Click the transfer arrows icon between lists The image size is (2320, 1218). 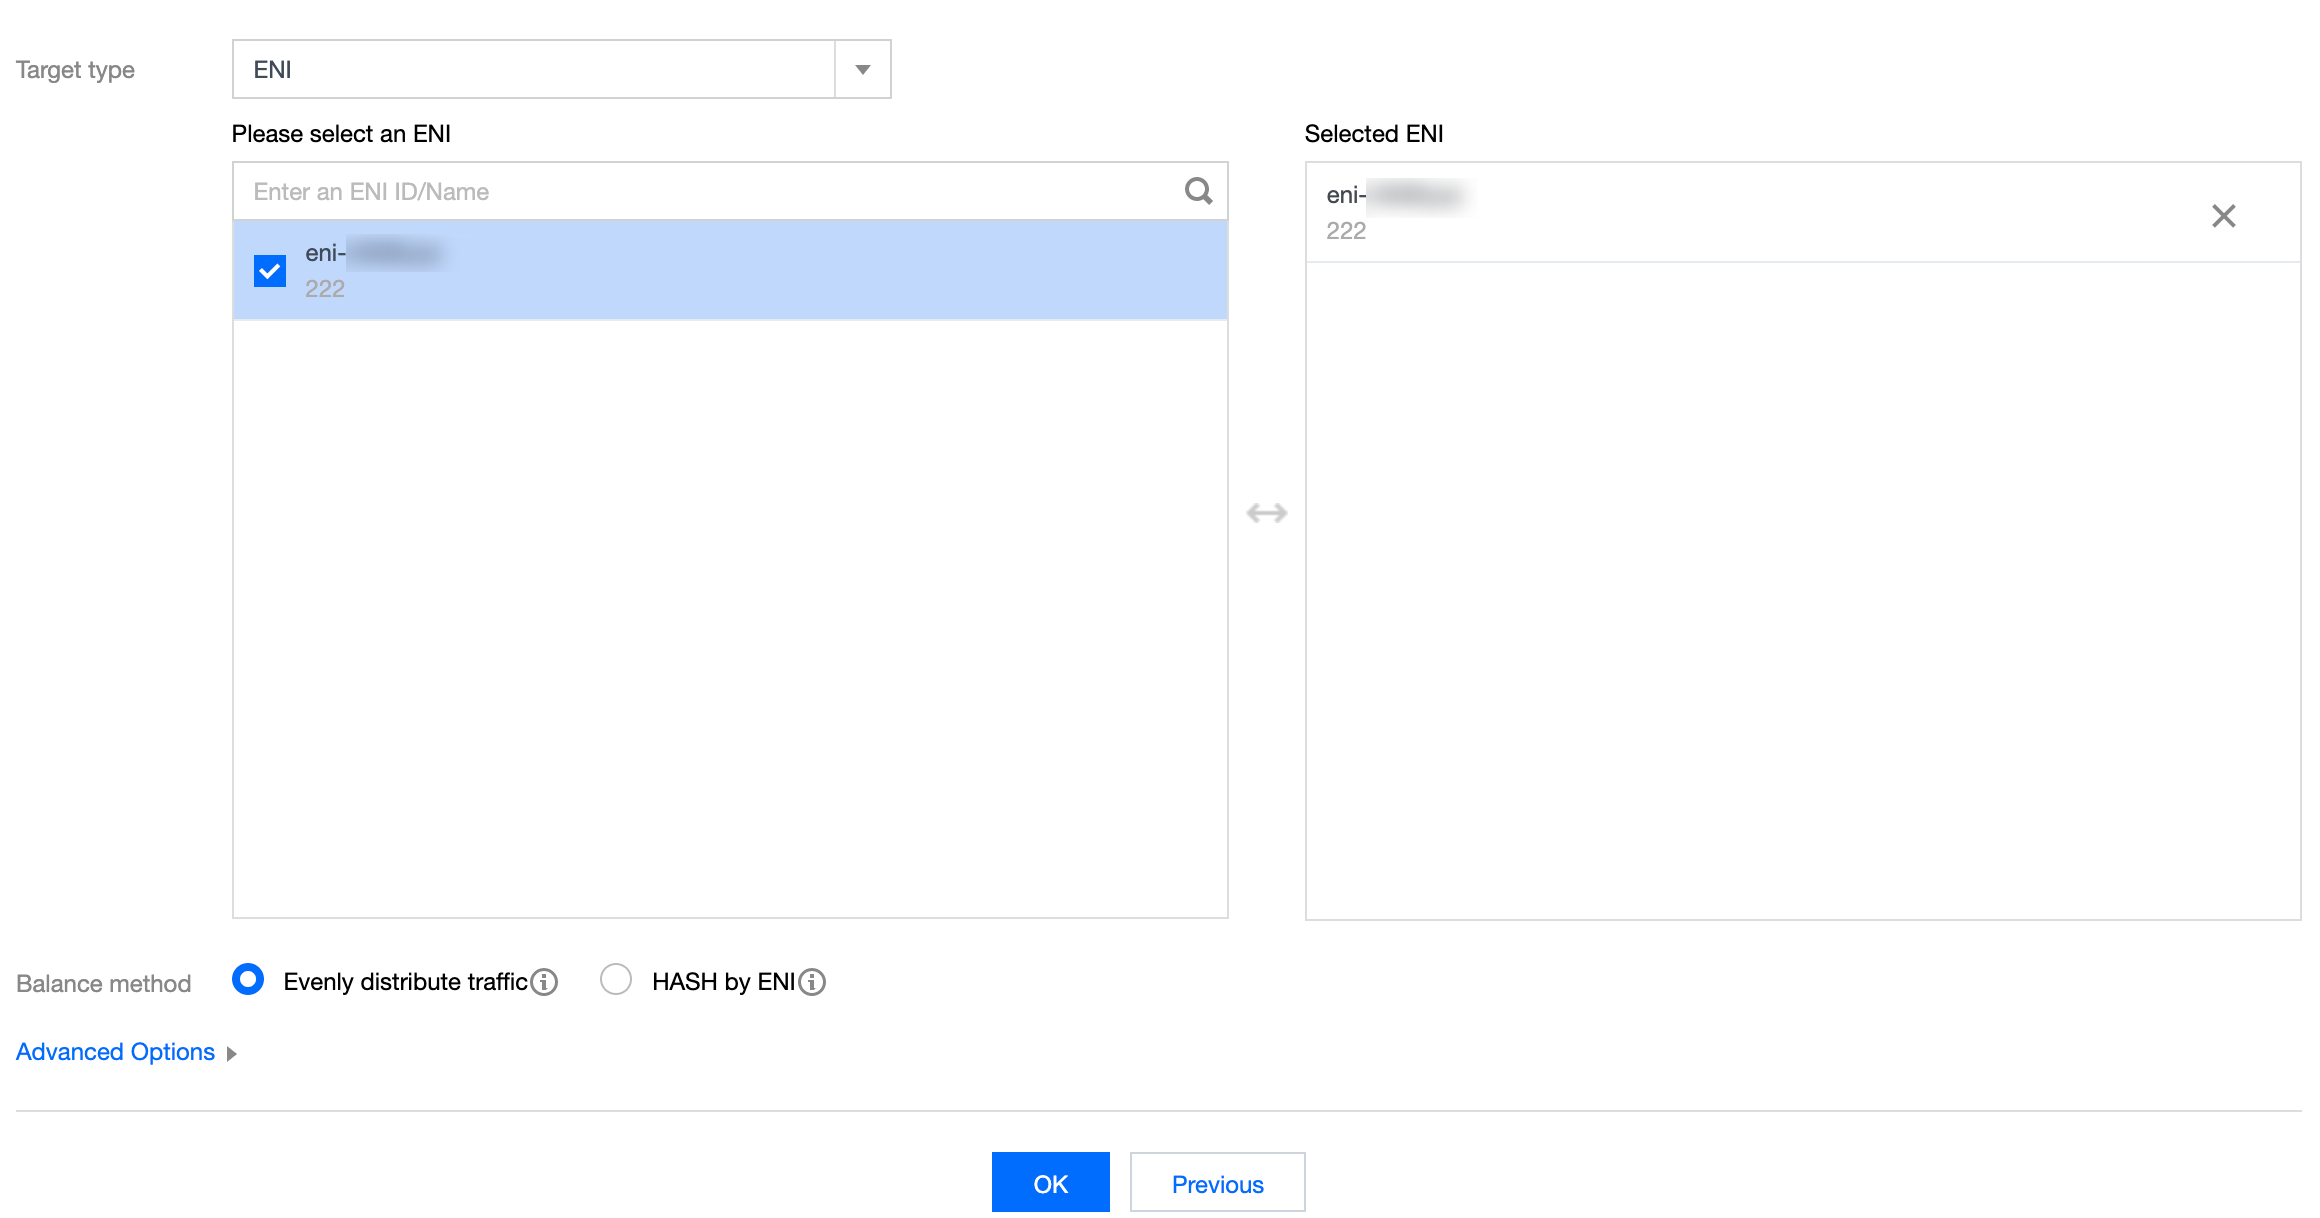(x=1266, y=513)
